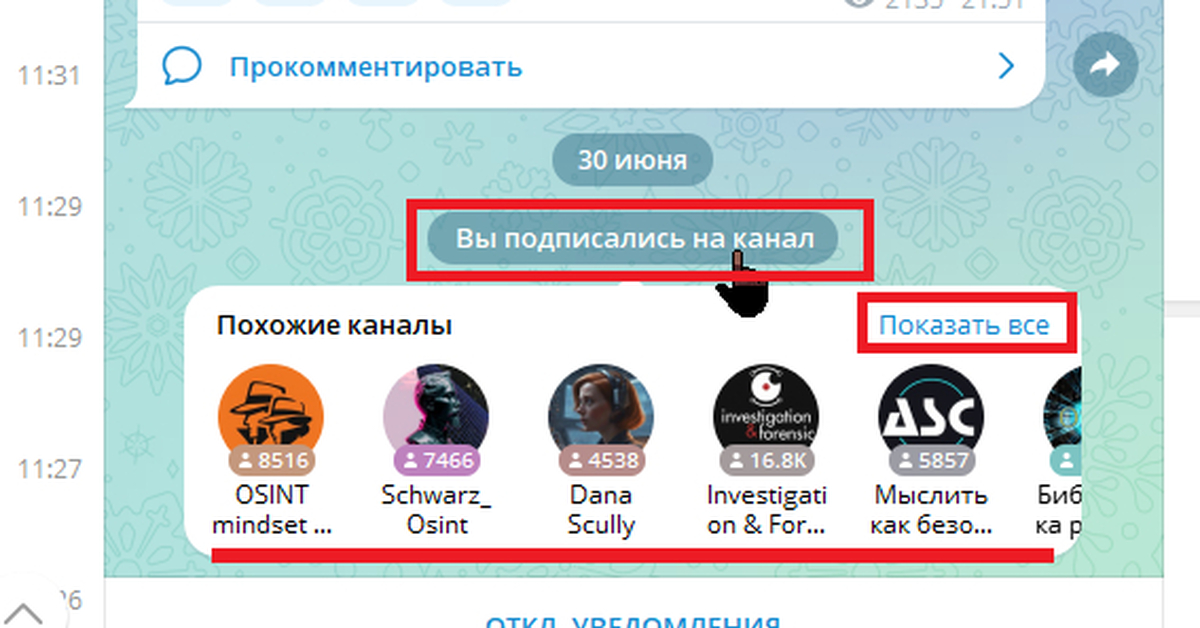
Task: Click the Прокомментировать link
Action: point(376,68)
